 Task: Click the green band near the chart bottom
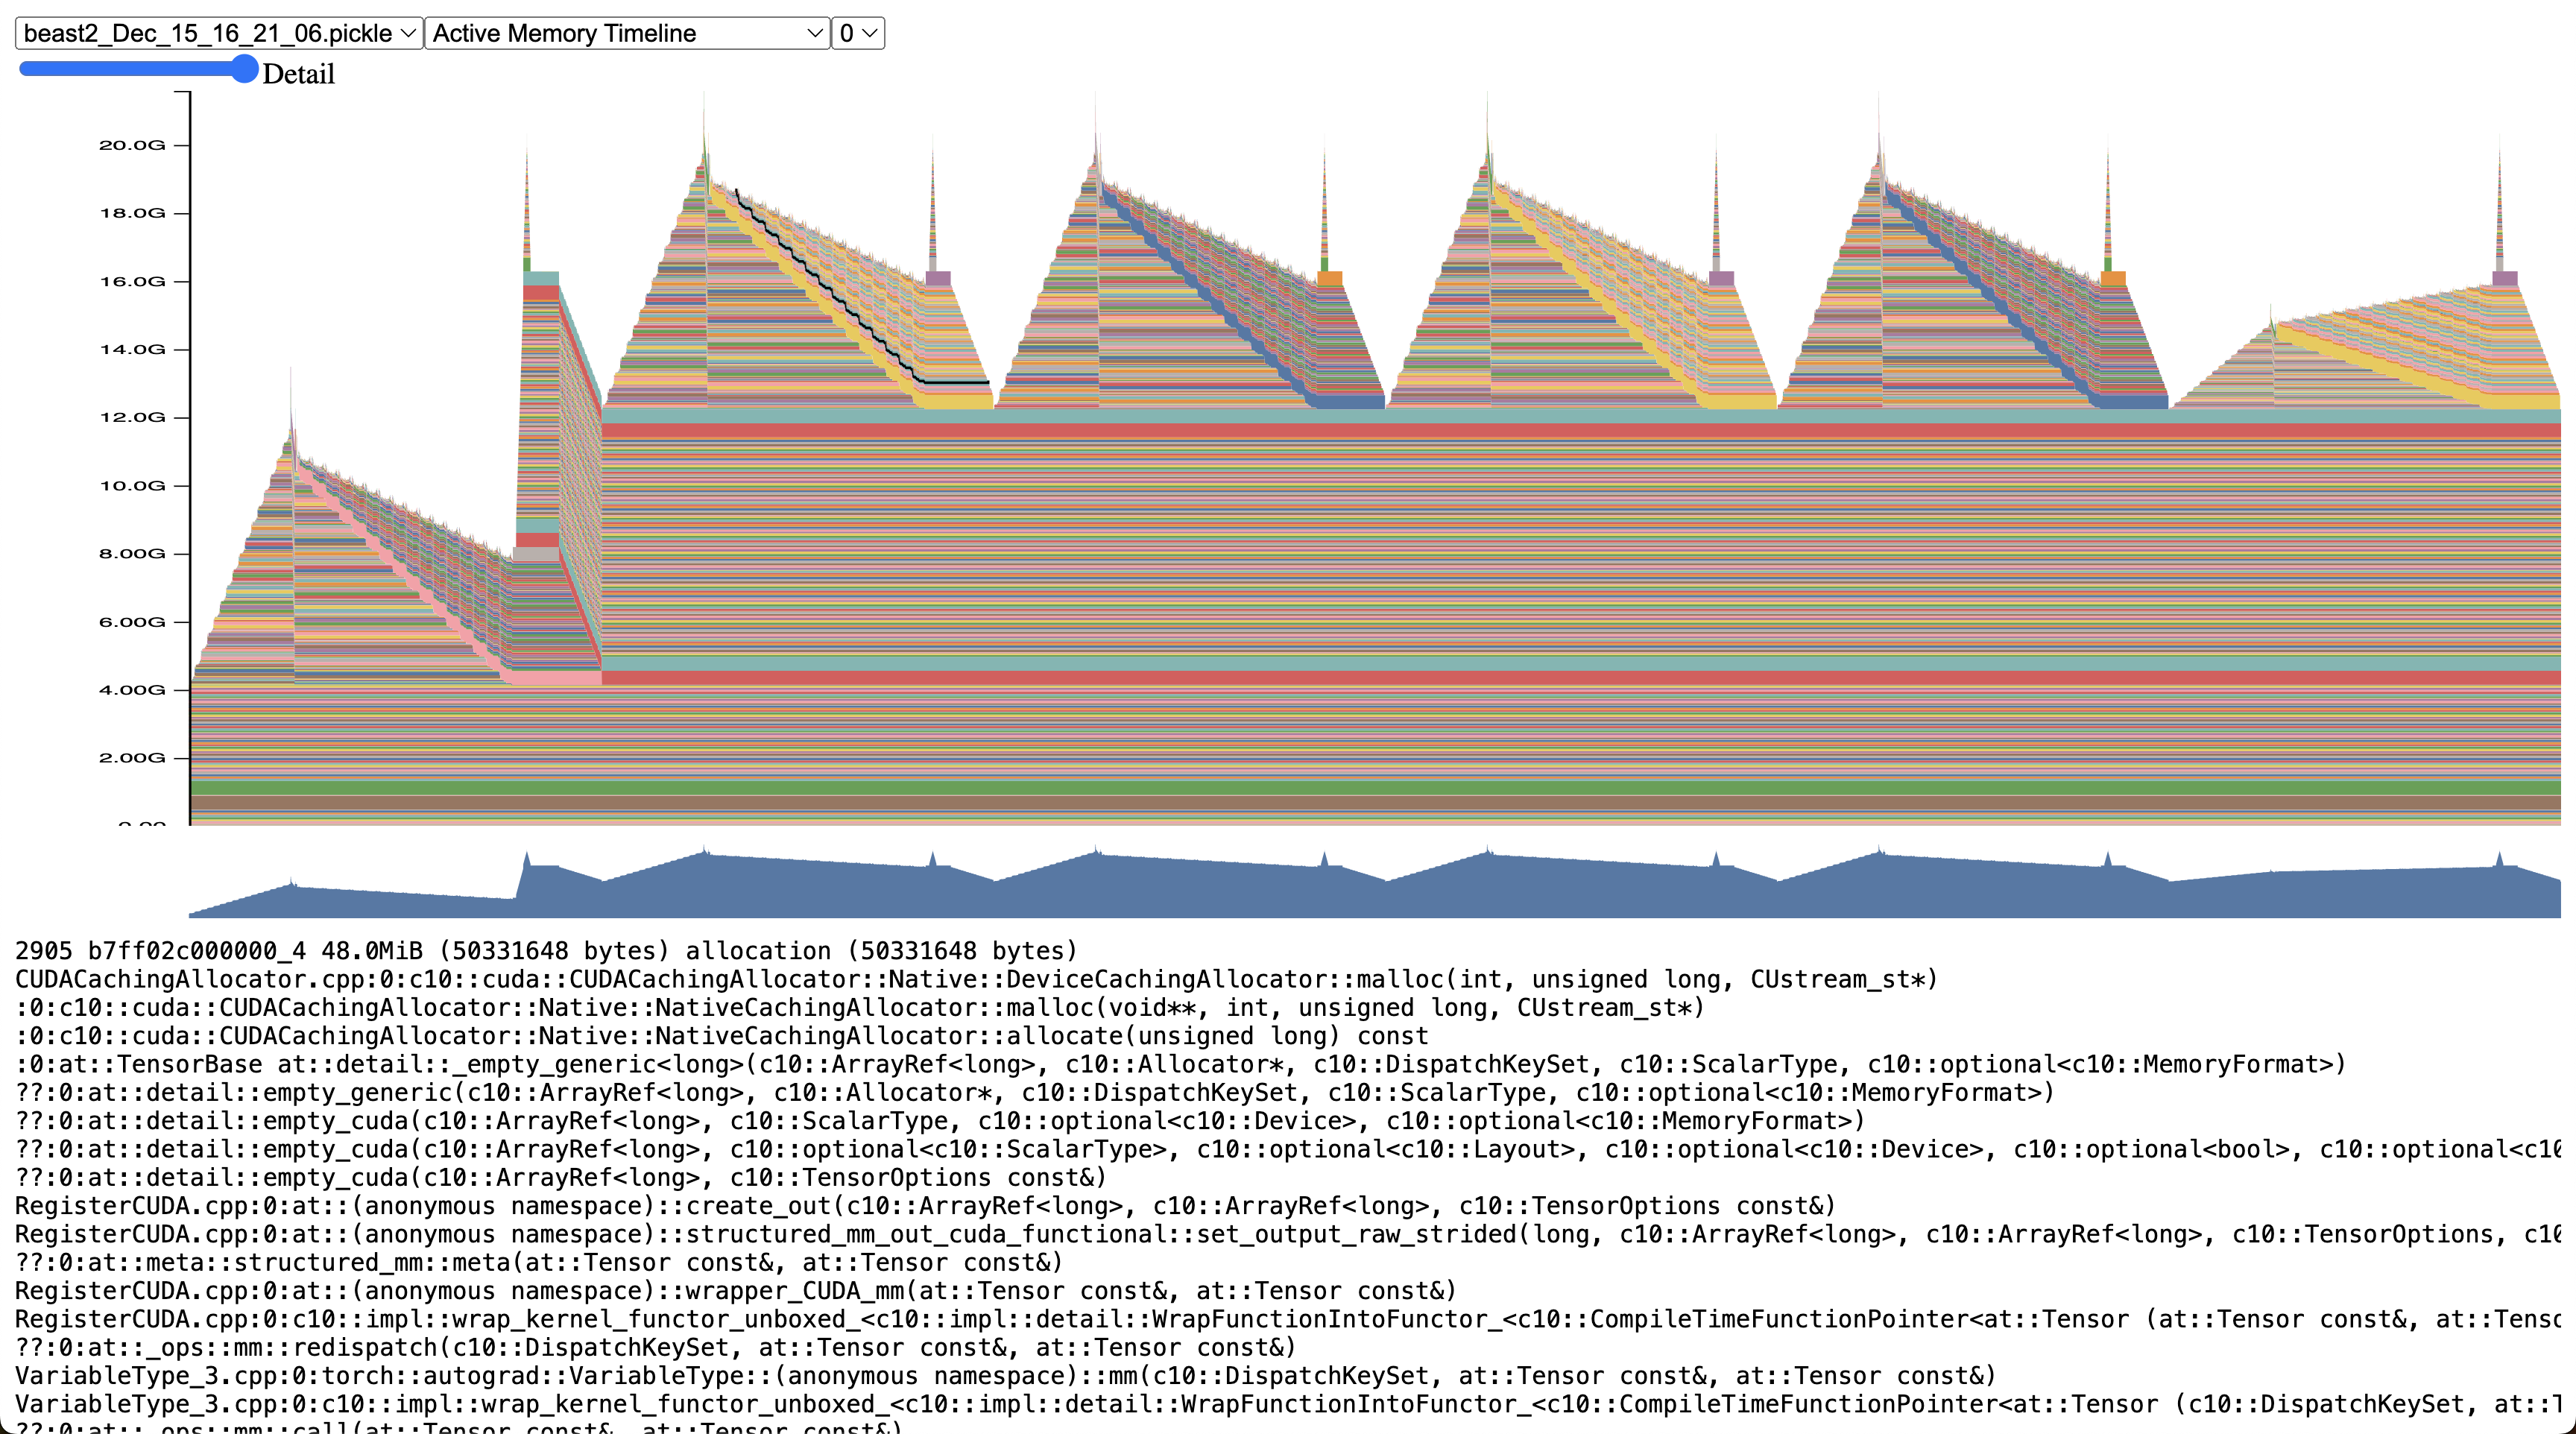pyautogui.click(x=1300, y=788)
